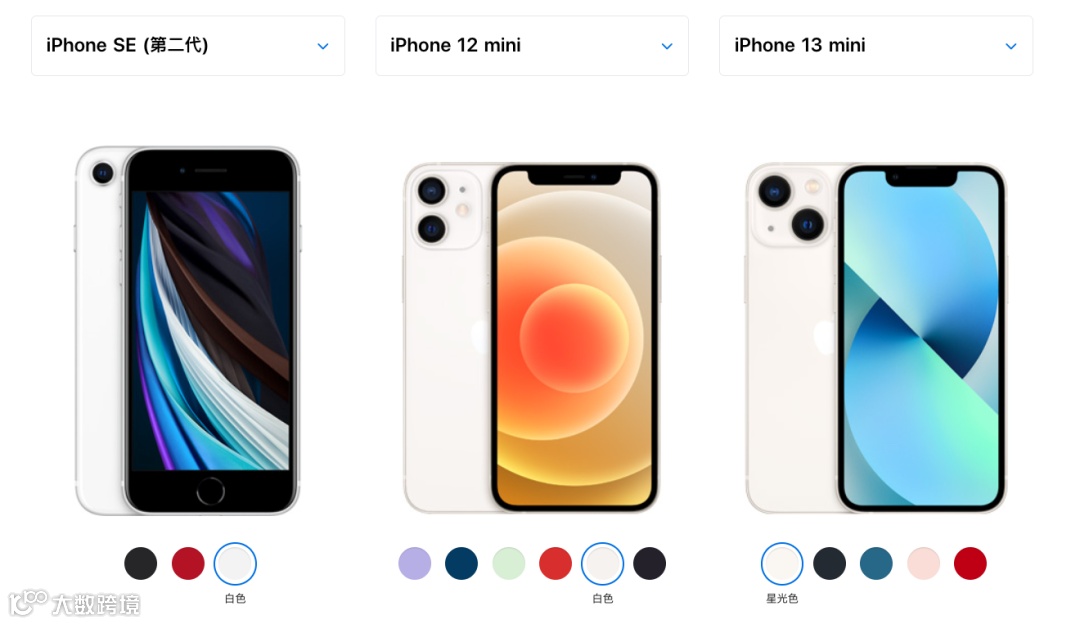Viewport: 1080px width, 624px height.
Task: Expand the iPhone 12 mini model selector
Action: pos(532,45)
